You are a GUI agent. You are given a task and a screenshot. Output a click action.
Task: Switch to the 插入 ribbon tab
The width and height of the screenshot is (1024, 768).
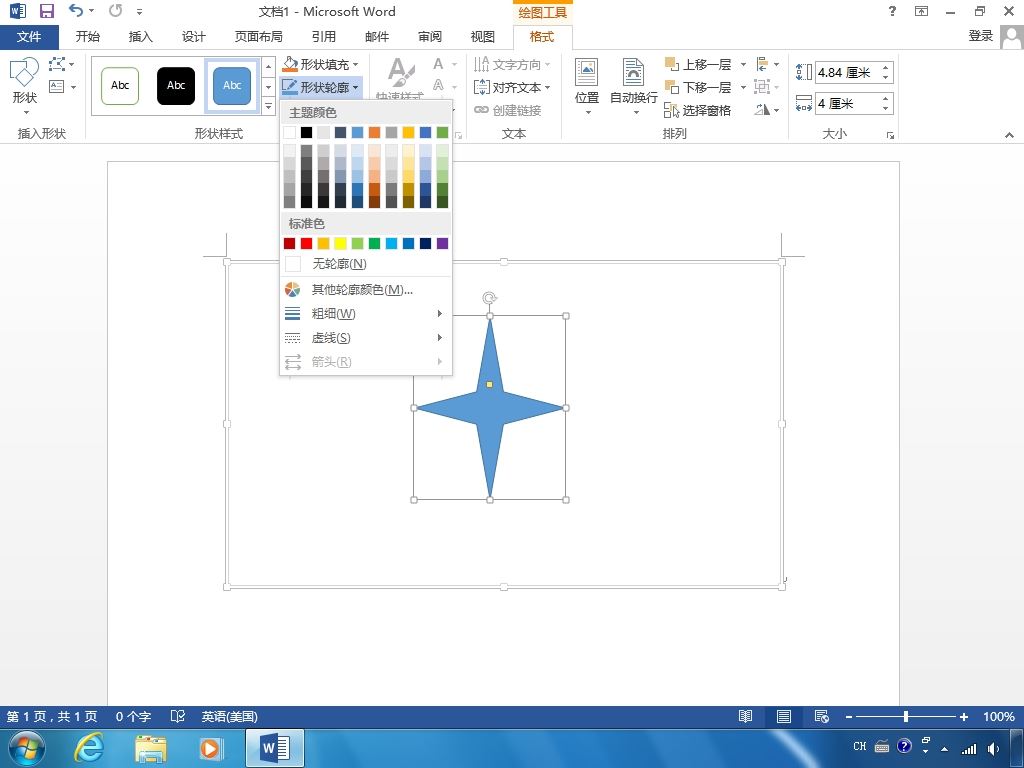point(141,37)
